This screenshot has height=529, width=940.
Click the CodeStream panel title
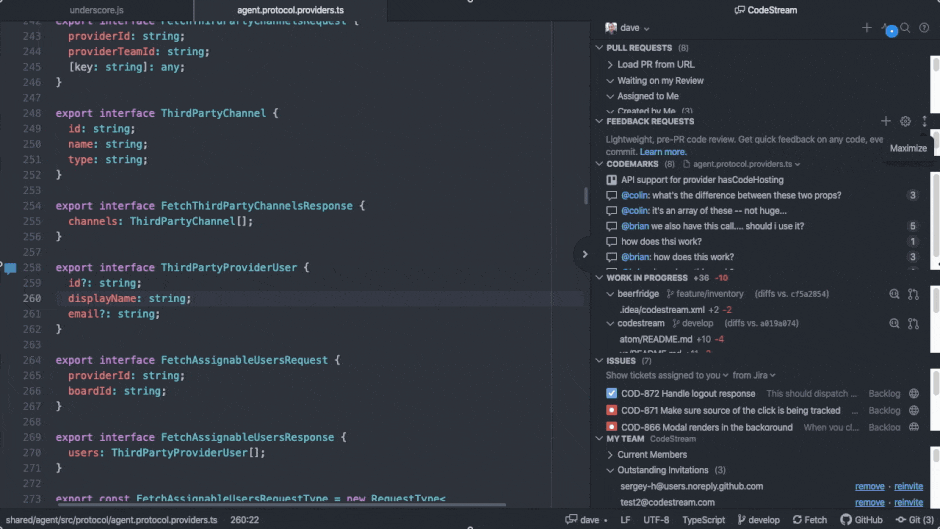tap(766, 10)
